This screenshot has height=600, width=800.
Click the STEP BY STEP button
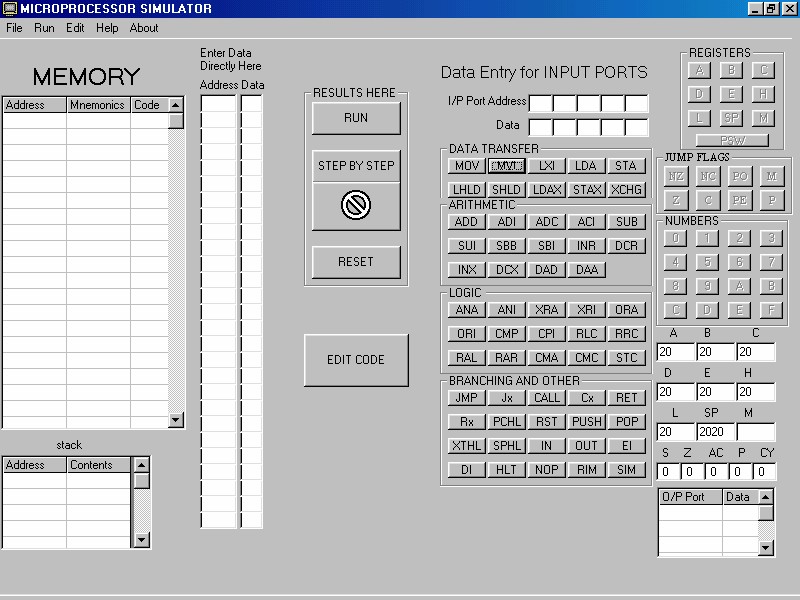pos(356,166)
